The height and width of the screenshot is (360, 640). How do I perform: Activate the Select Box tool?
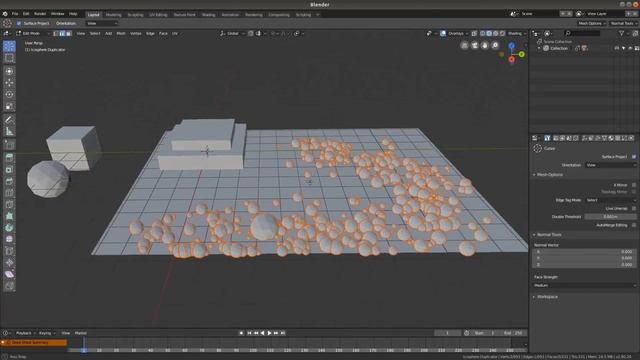click(9, 58)
